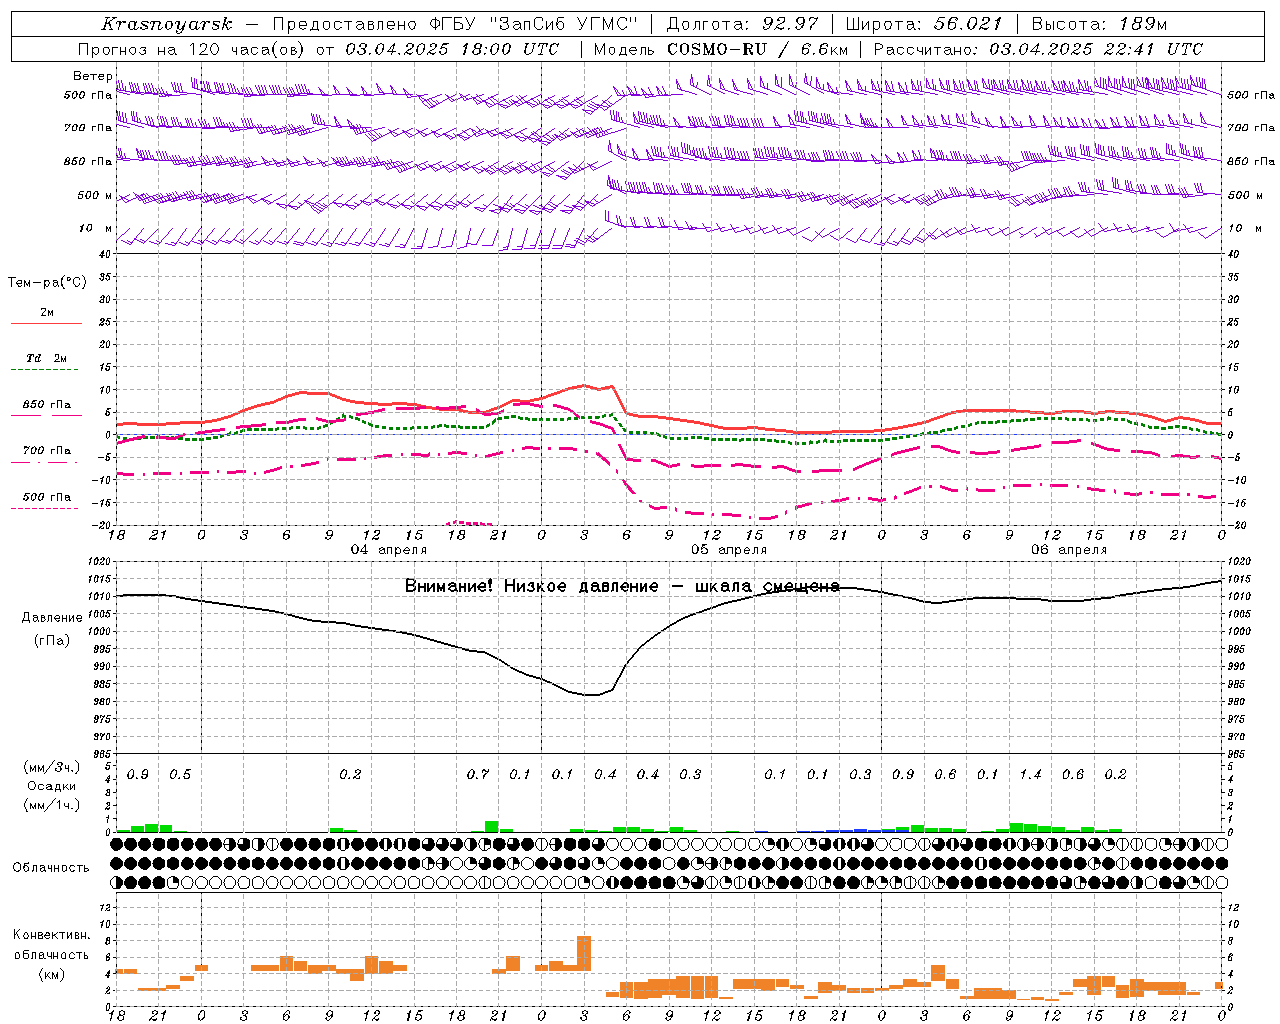Click the 06 апреля date label
The image size is (1280, 1024).
click(1069, 550)
